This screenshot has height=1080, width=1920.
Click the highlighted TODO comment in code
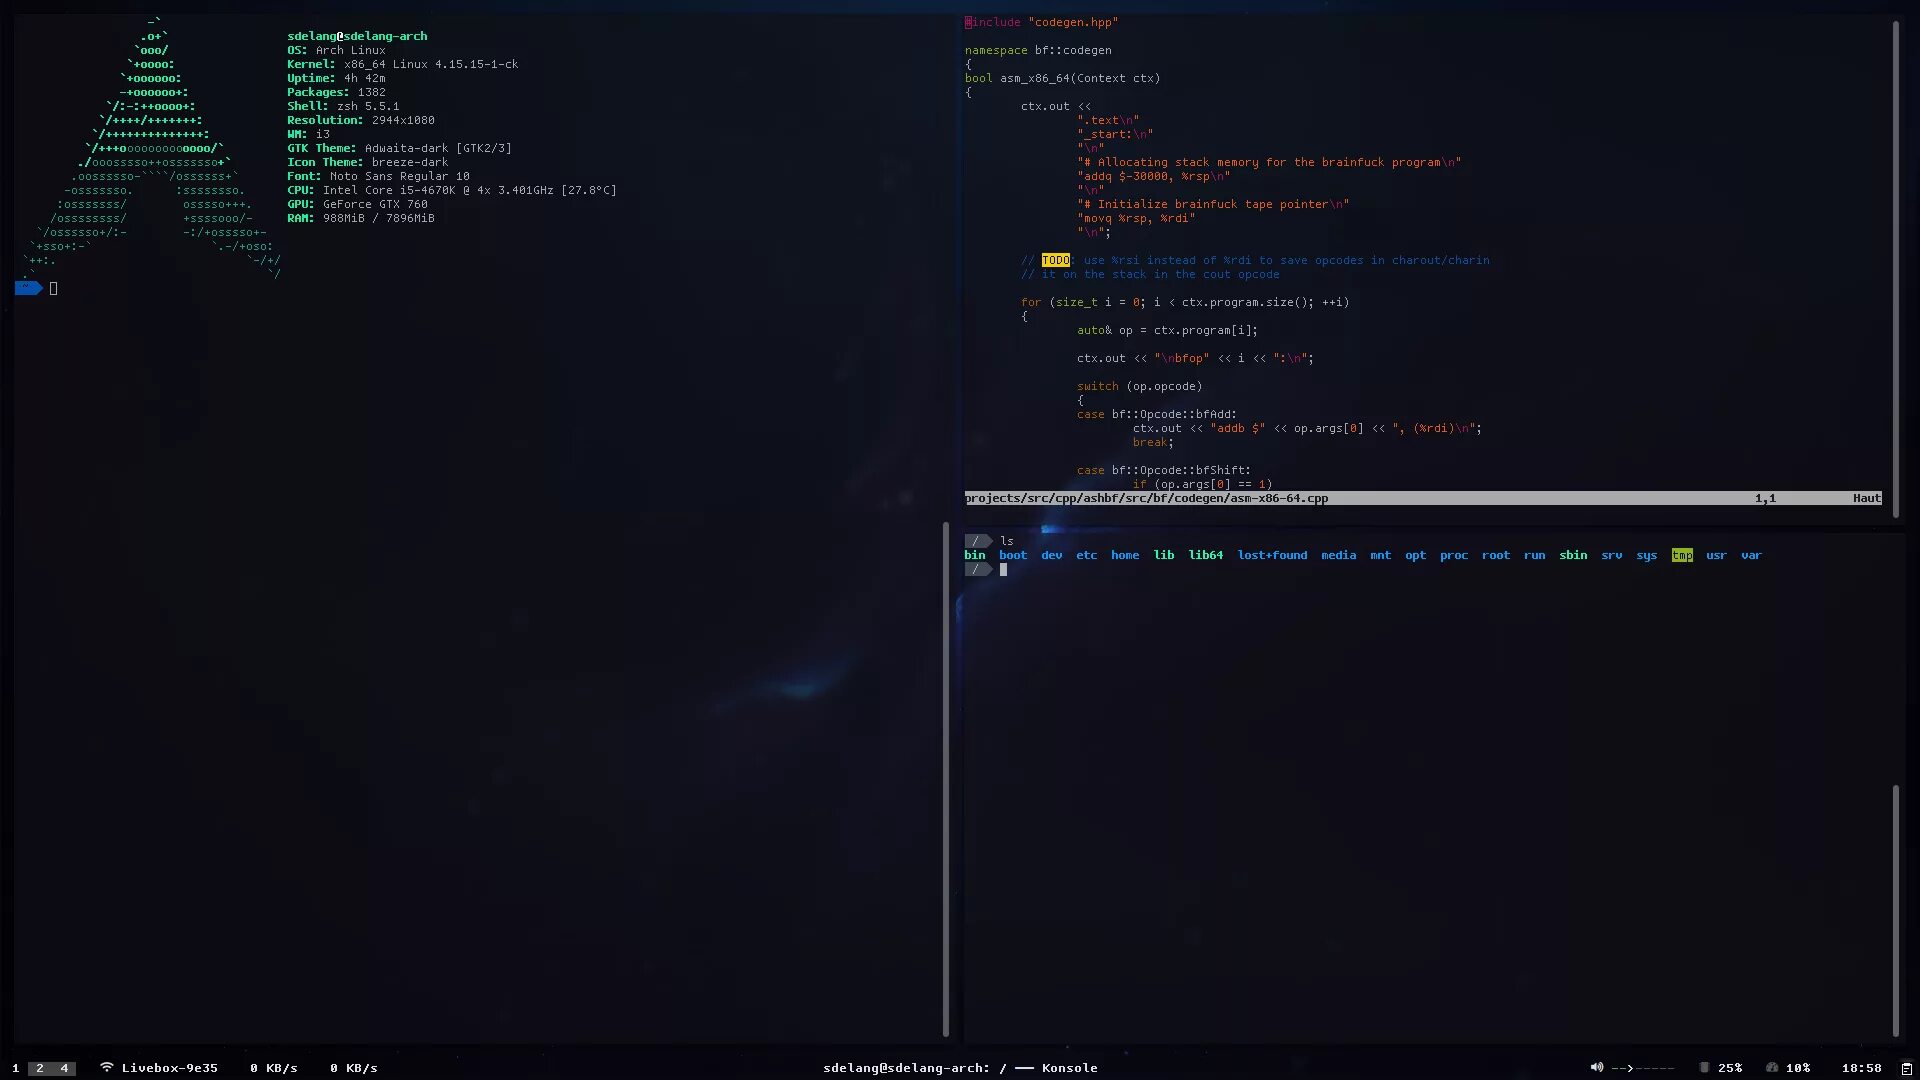coord(1055,260)
